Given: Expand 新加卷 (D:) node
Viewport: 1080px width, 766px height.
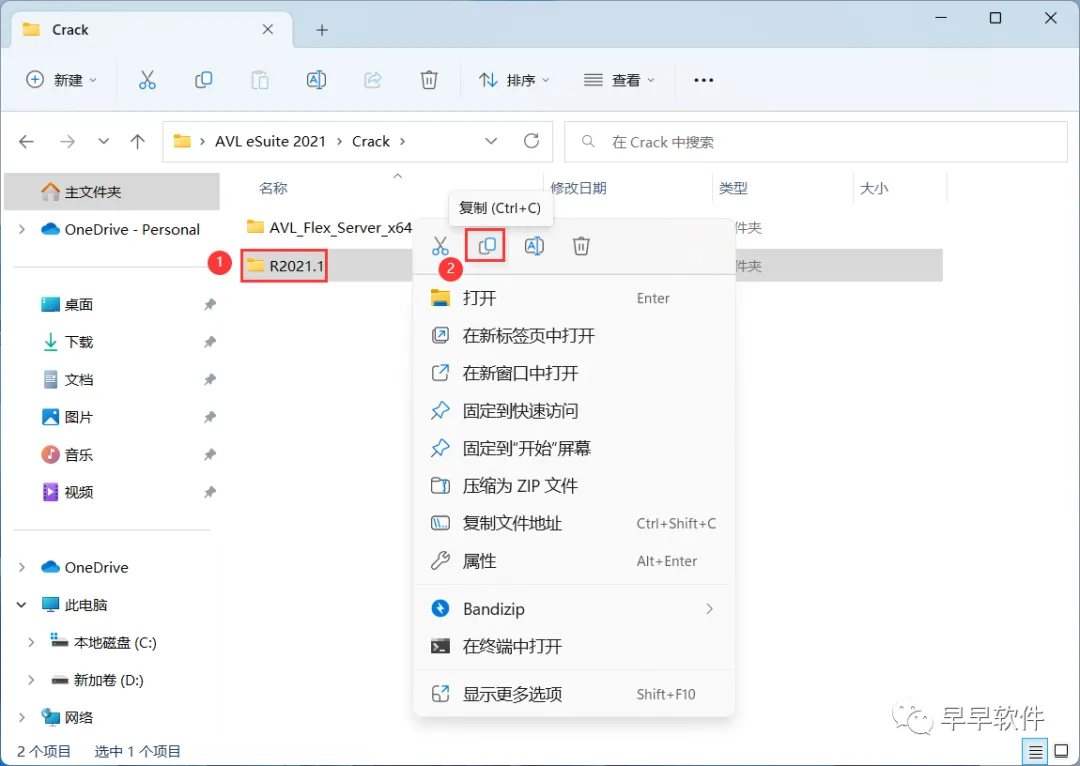Looking at the screenshot, I should (31, 680).
